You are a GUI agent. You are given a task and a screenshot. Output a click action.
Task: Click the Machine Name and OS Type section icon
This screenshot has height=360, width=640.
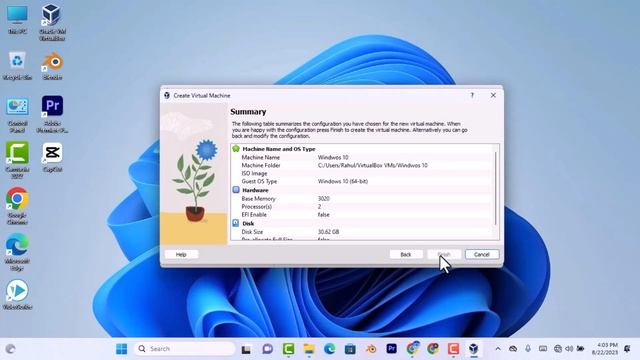click(236, 149)
